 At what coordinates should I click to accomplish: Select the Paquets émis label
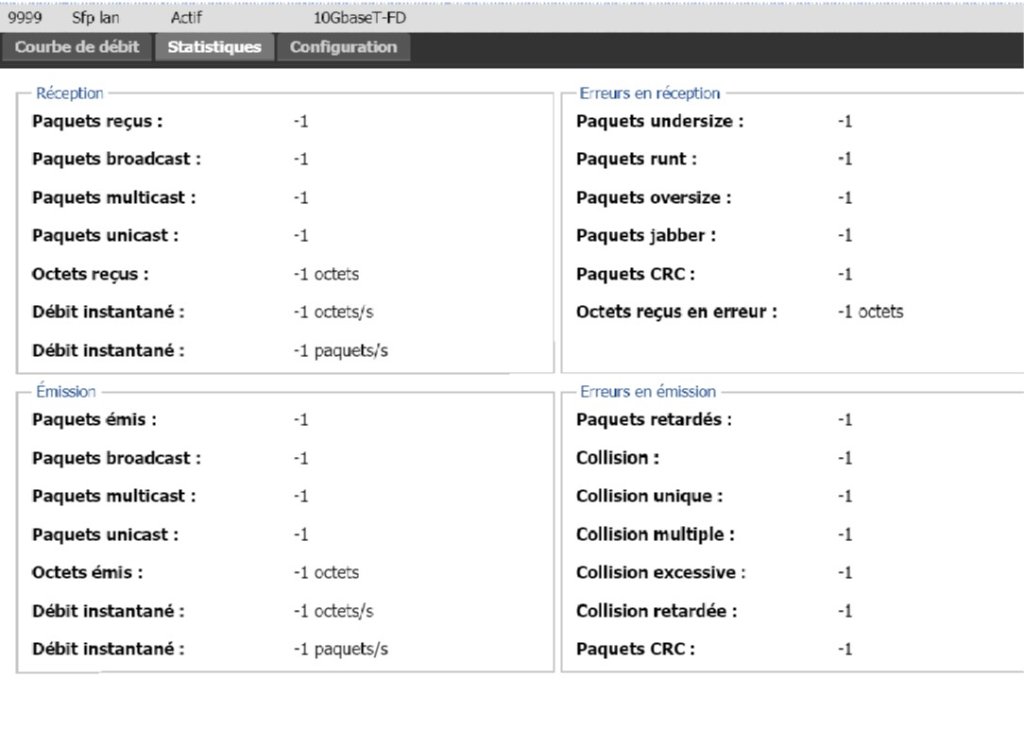coord(94,420)
